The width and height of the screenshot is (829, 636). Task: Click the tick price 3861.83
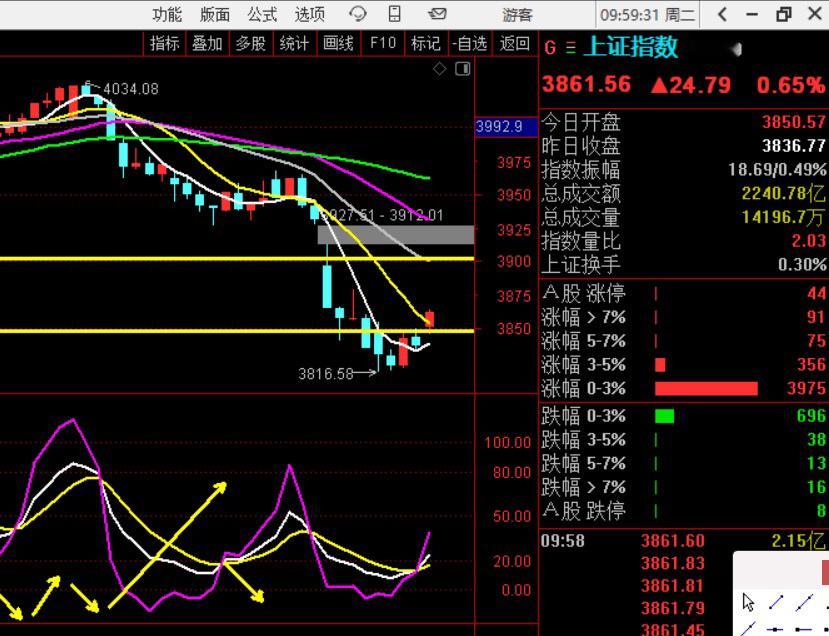tap(673, 564)
